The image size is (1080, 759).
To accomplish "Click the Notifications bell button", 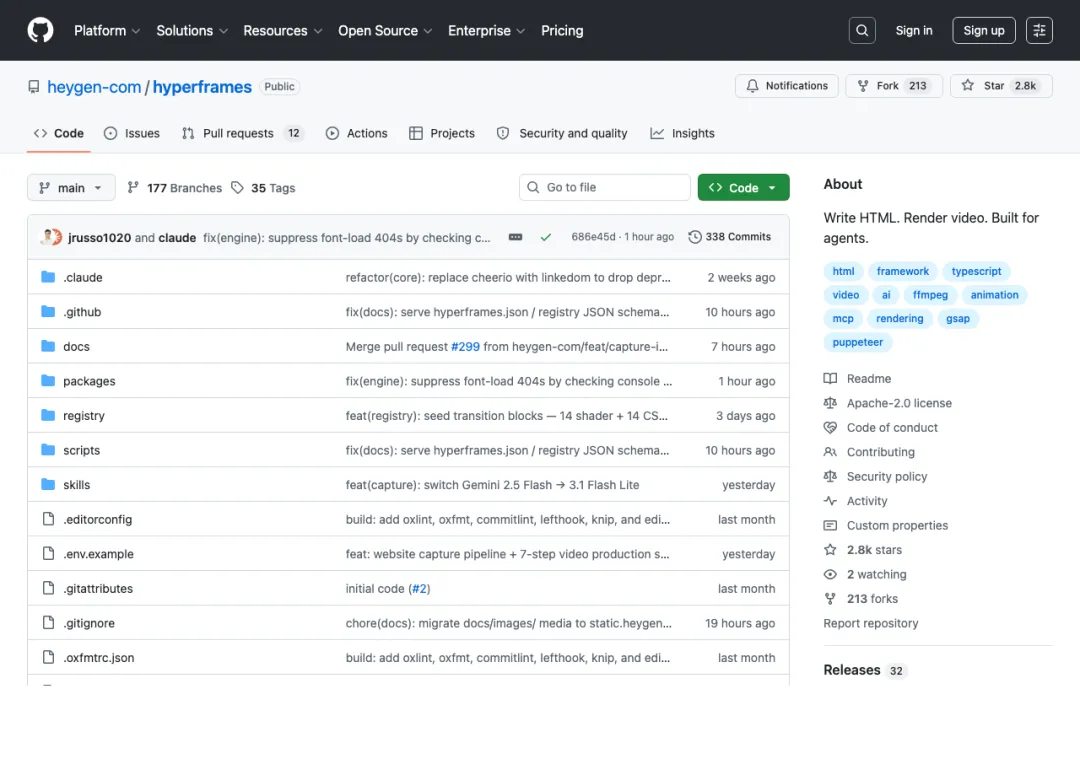I will pyautogui.click(x=787, y=86).
